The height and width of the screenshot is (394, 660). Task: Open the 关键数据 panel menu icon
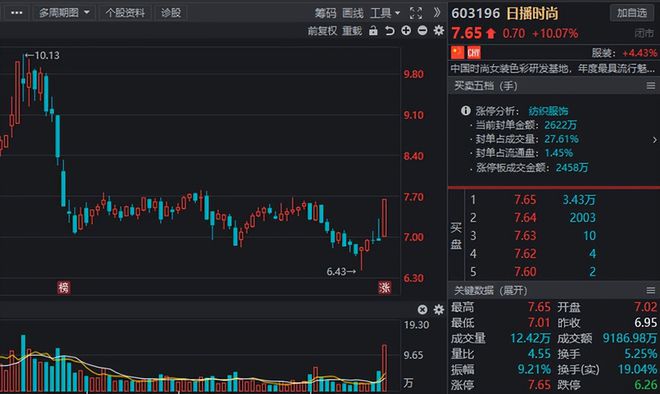click(651, 290)
